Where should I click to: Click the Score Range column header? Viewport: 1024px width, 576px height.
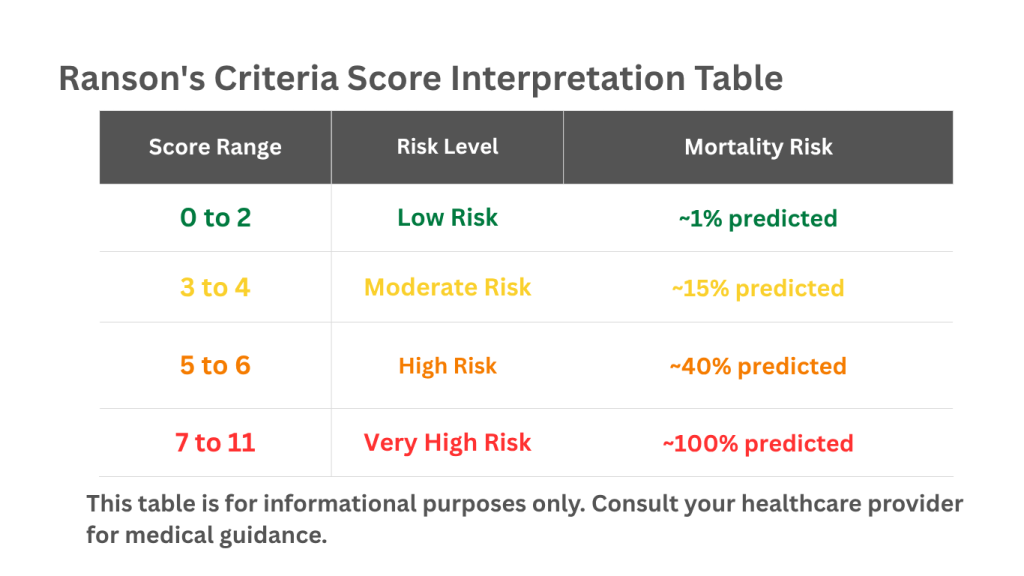point(215,147)
